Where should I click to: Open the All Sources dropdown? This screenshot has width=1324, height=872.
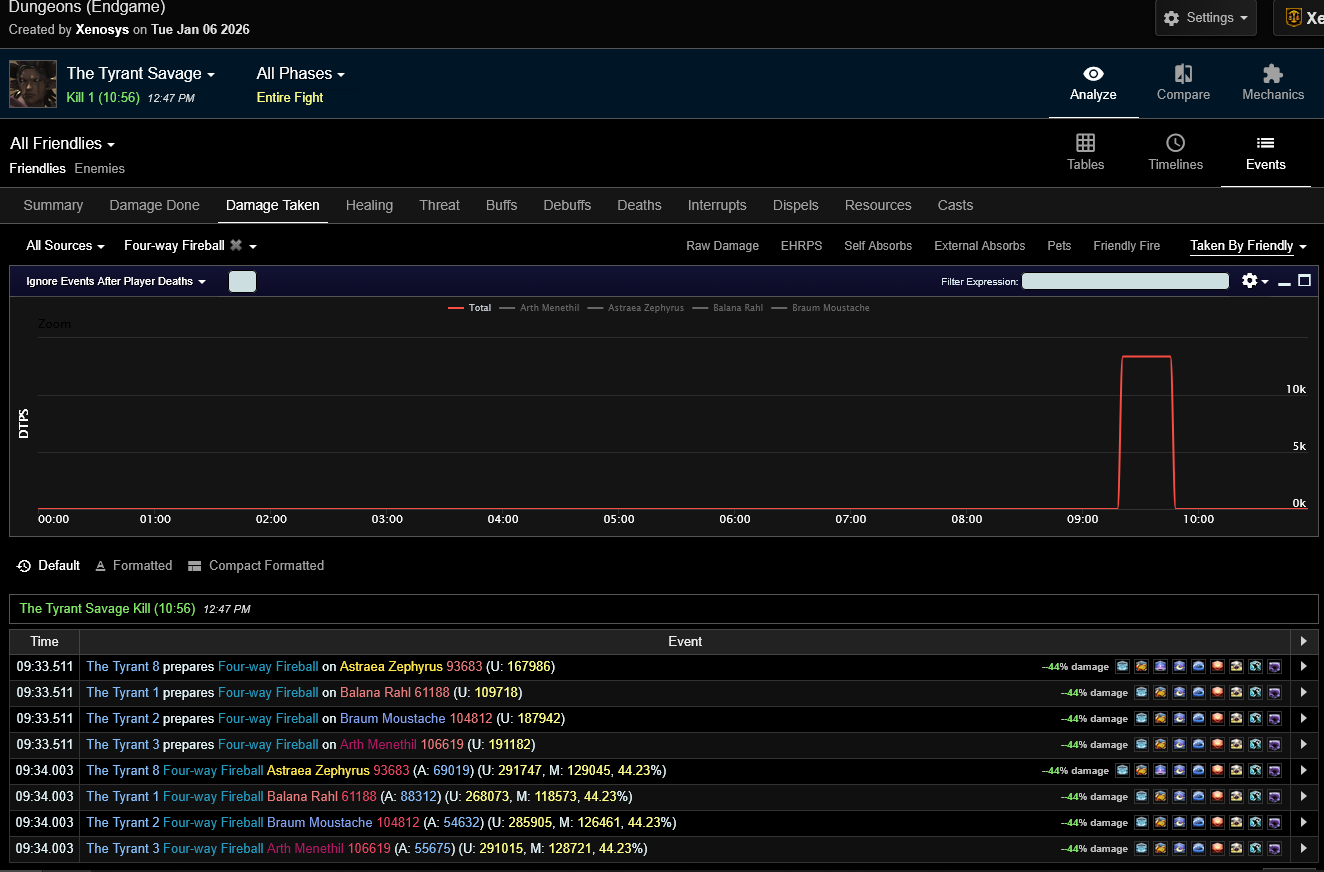click(66, 246)
